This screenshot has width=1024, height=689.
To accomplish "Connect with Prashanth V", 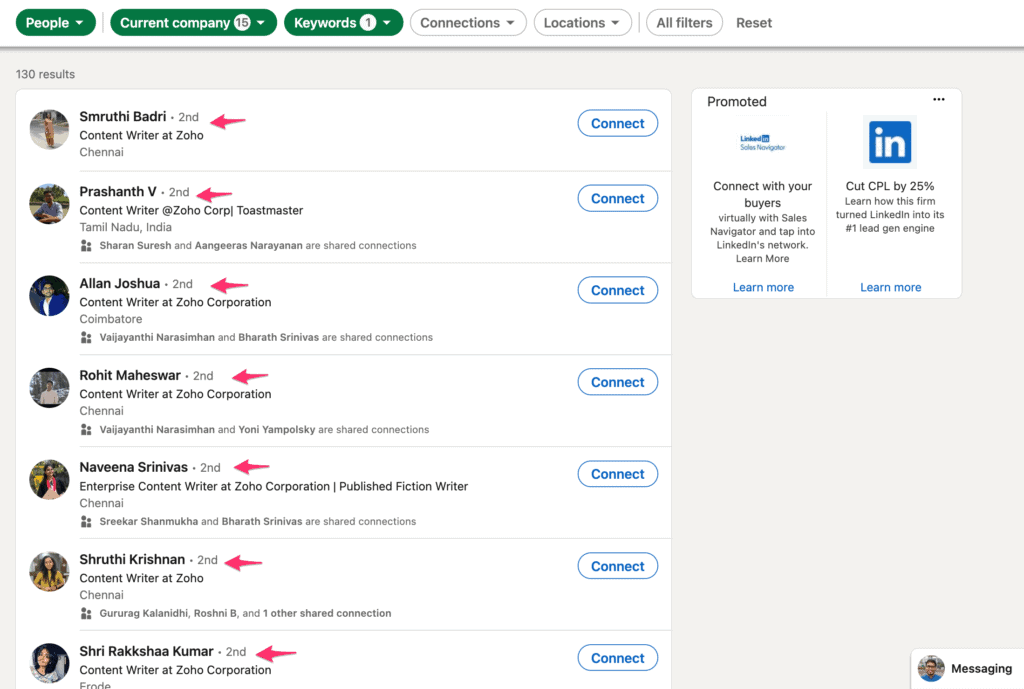I will coord(617,199).
